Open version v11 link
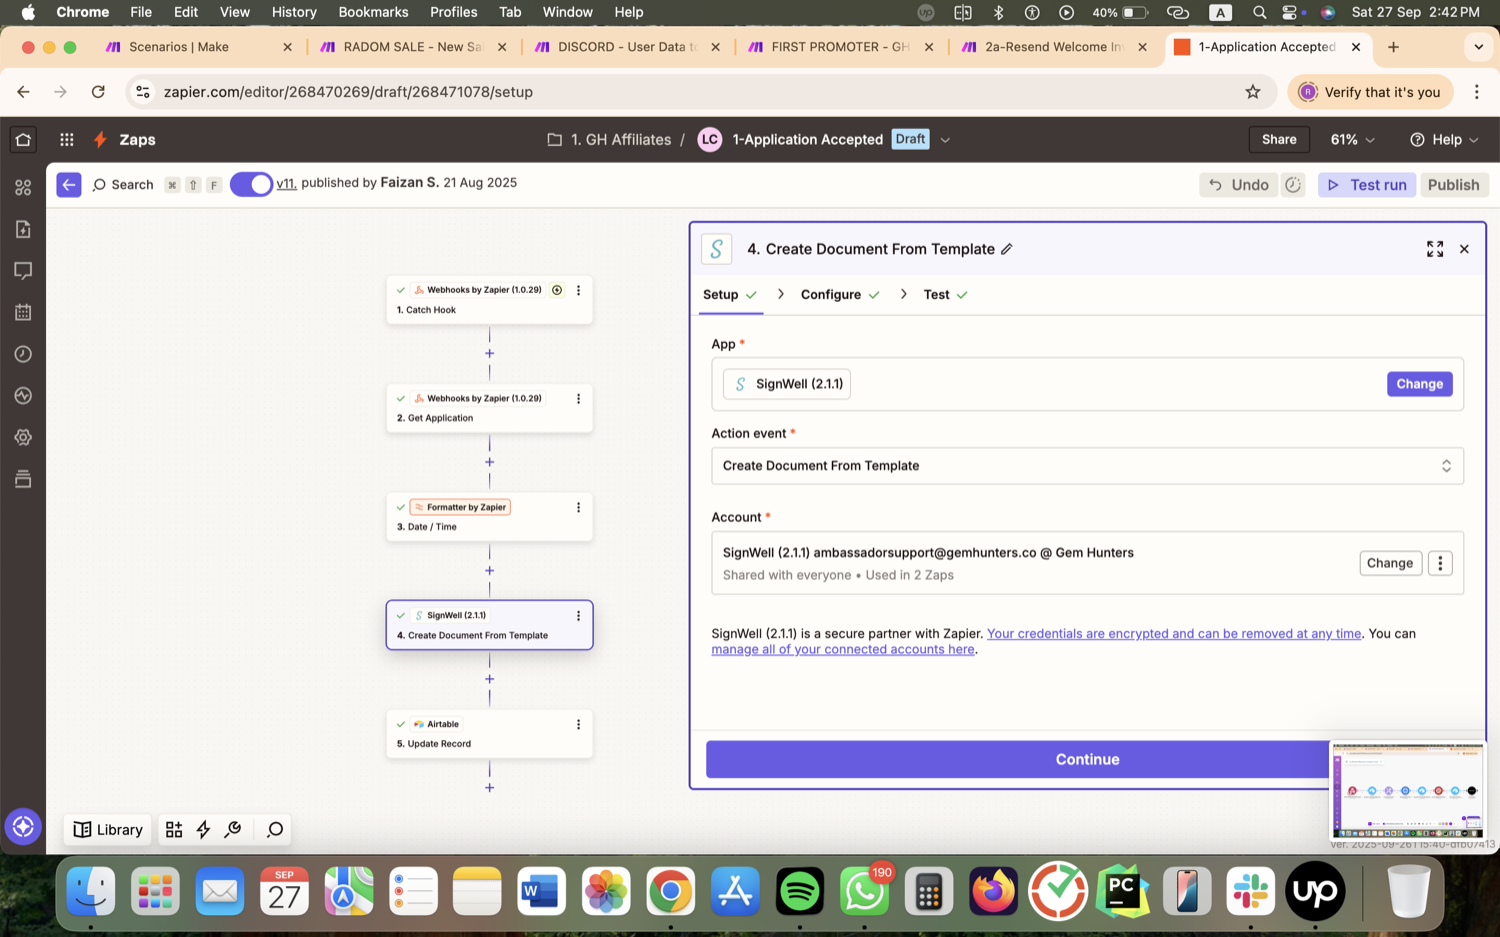Image resolution: width=1500 pixels, height=937 pixels. (x=286, y=183)
